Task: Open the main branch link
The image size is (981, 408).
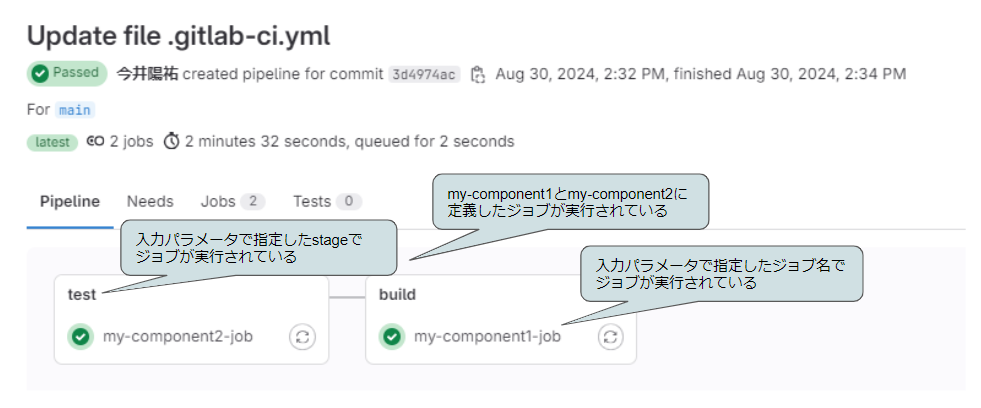Action: coord(75,110)
